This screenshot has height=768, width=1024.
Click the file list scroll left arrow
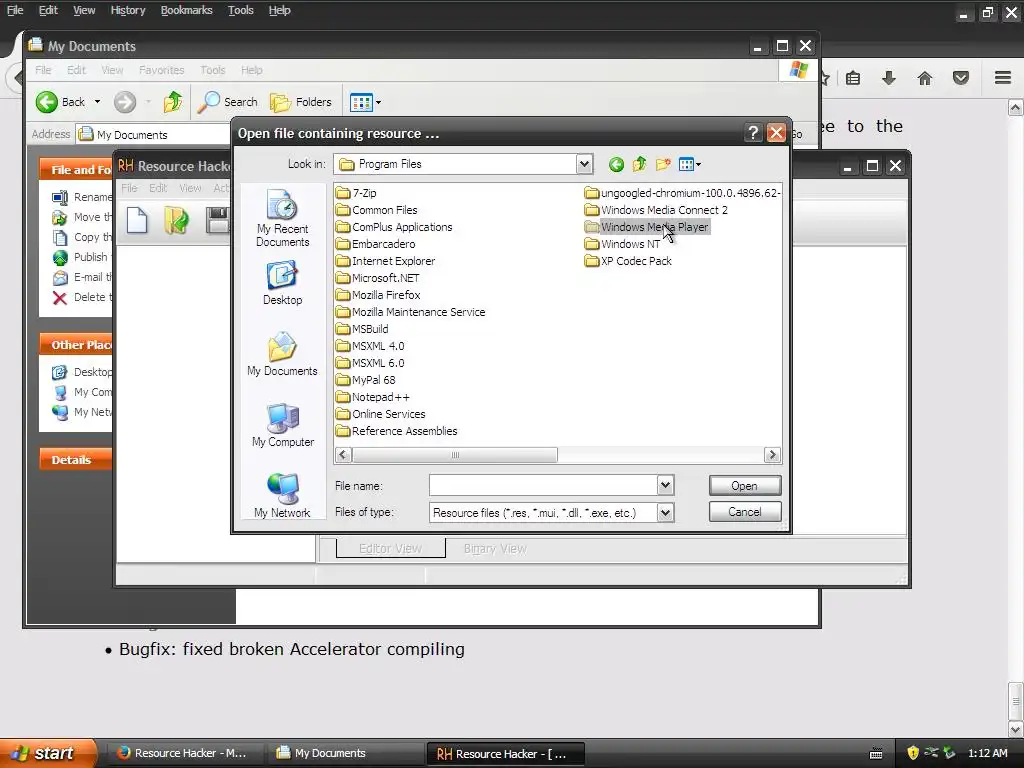click(x=344, y=455)
